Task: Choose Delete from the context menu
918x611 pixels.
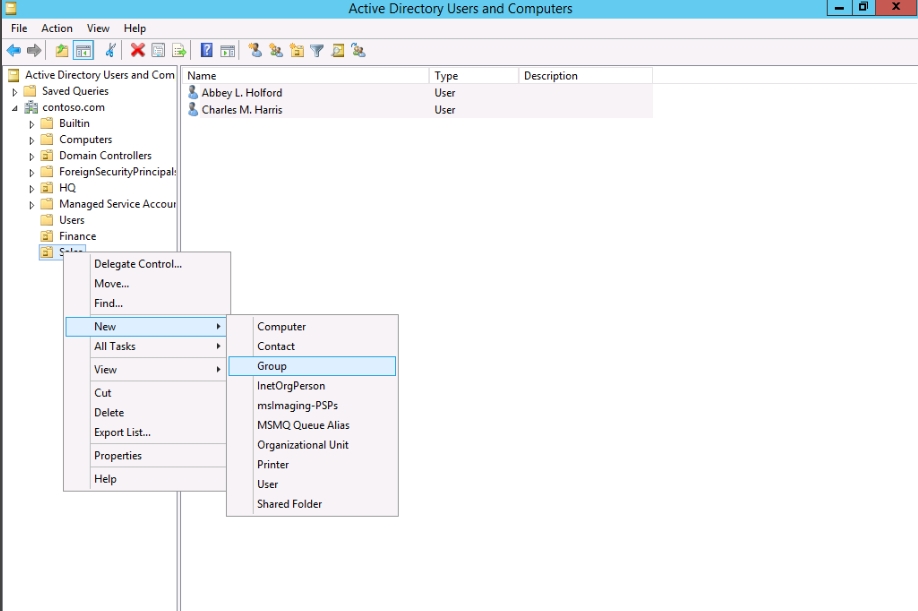Action: (145, 413)
